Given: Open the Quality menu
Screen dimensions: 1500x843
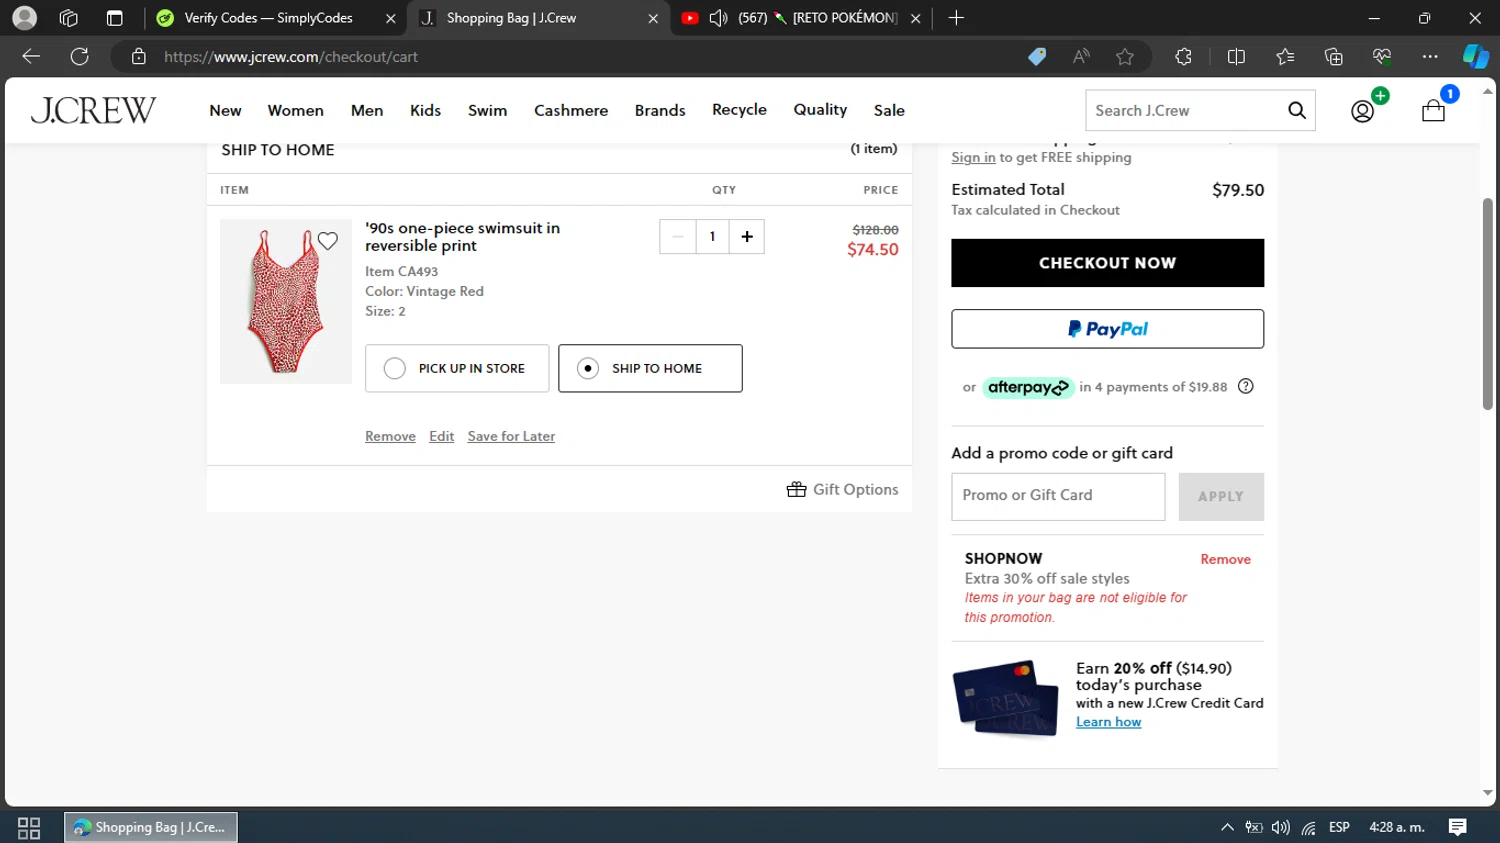Looking at the screenshot, I should 820,110.
